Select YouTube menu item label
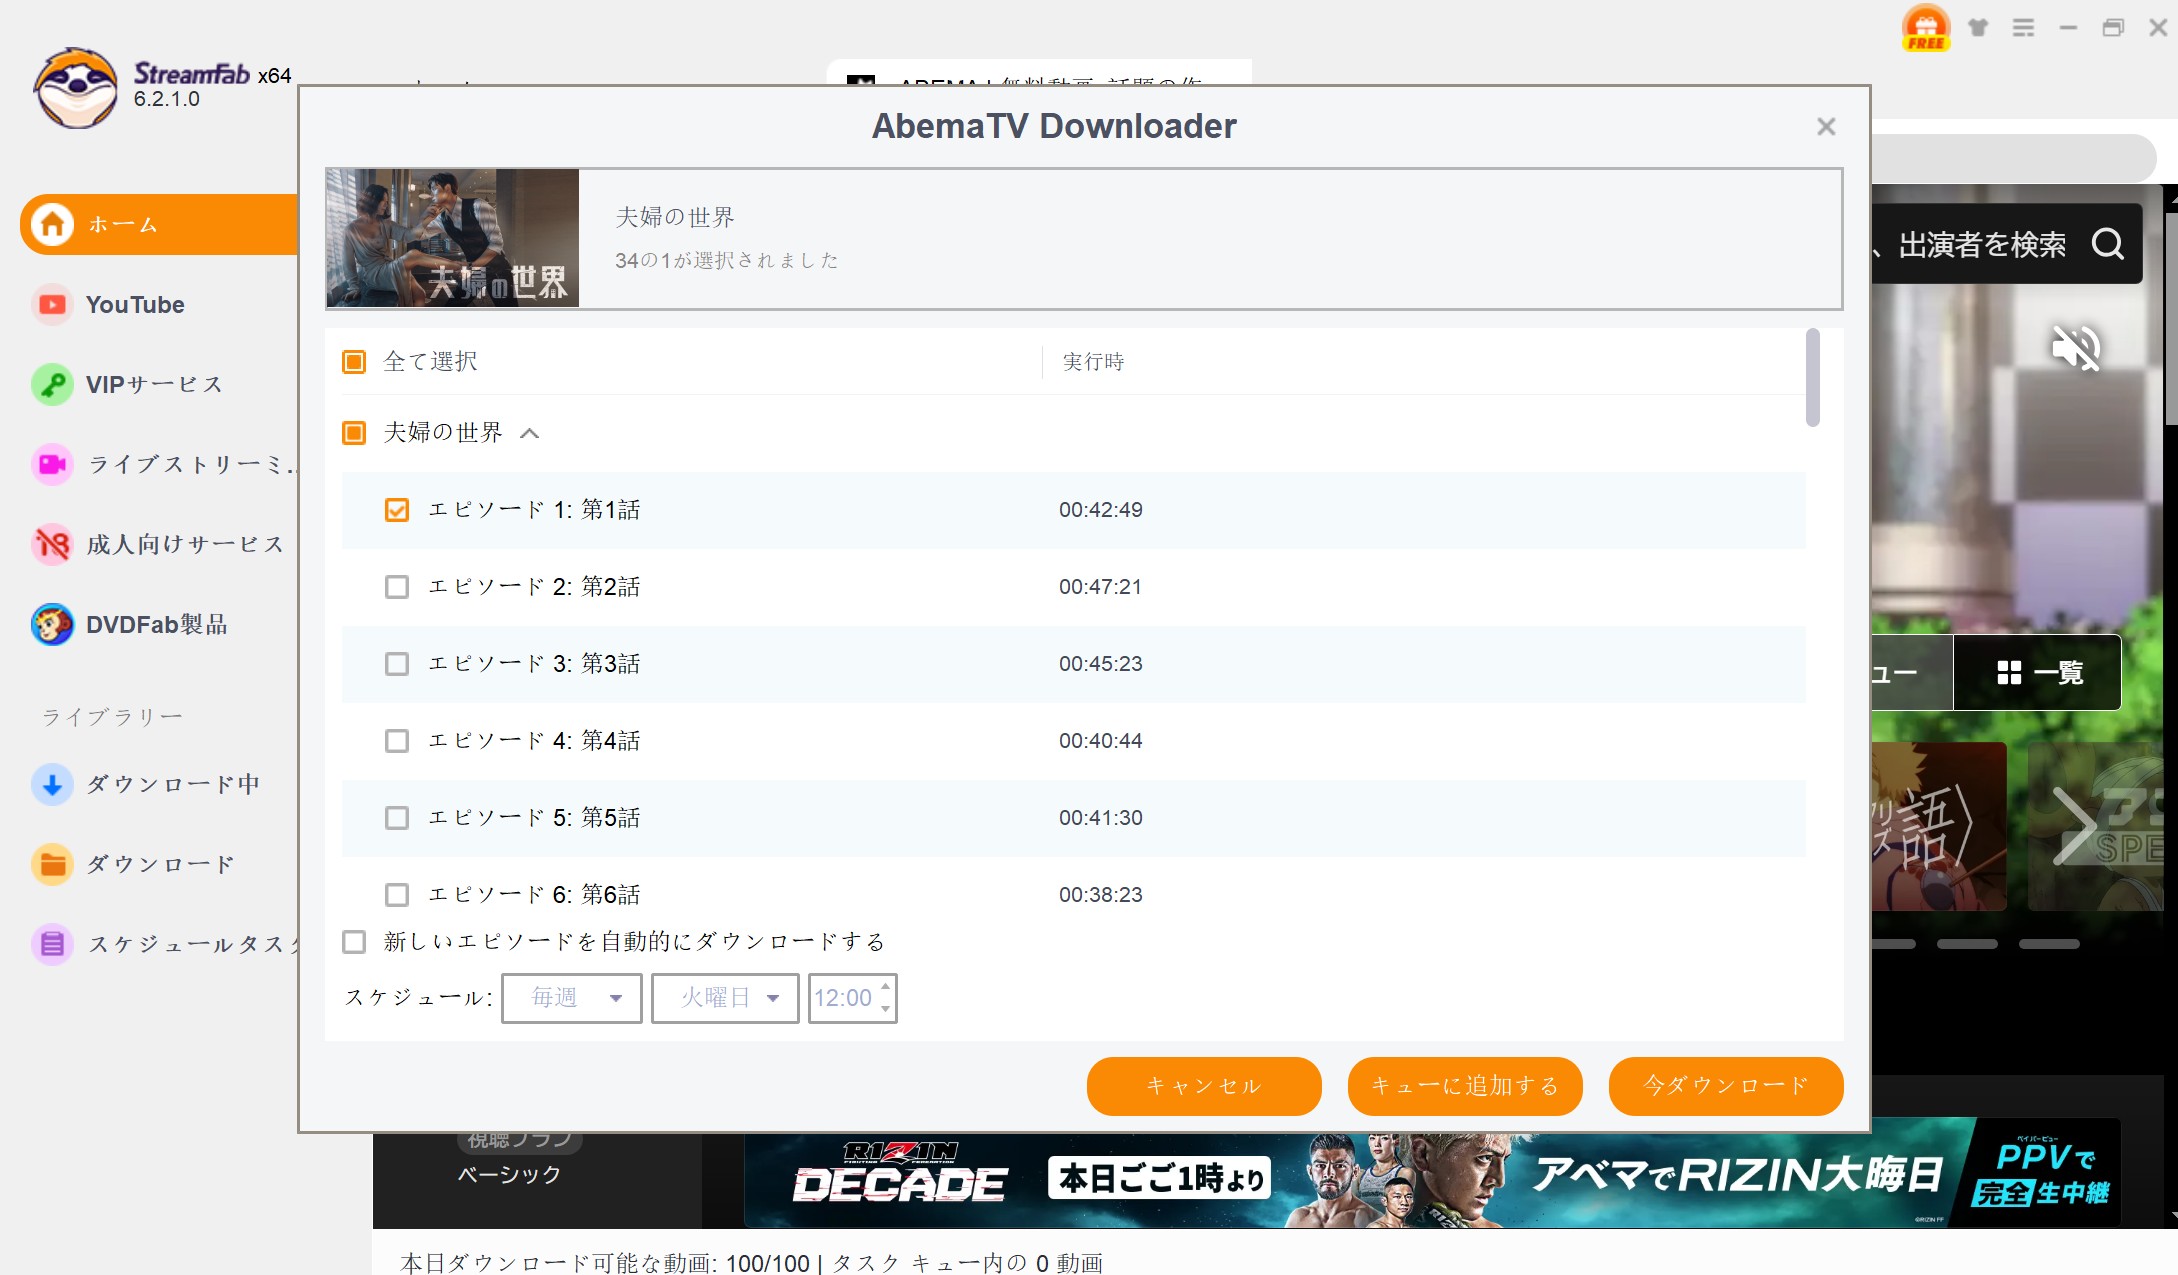 (135, 304)
